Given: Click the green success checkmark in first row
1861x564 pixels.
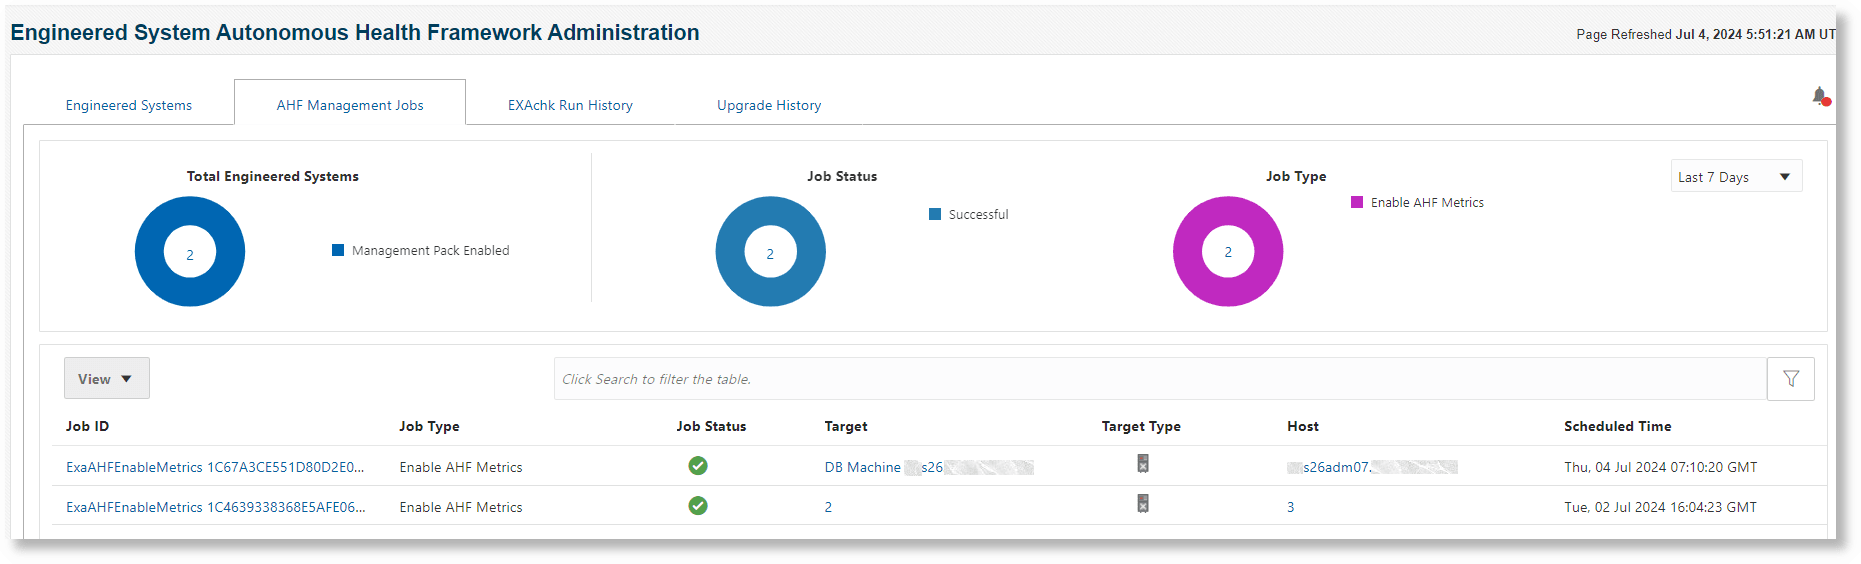Looking at the screenshot, I should coord(698,466).
